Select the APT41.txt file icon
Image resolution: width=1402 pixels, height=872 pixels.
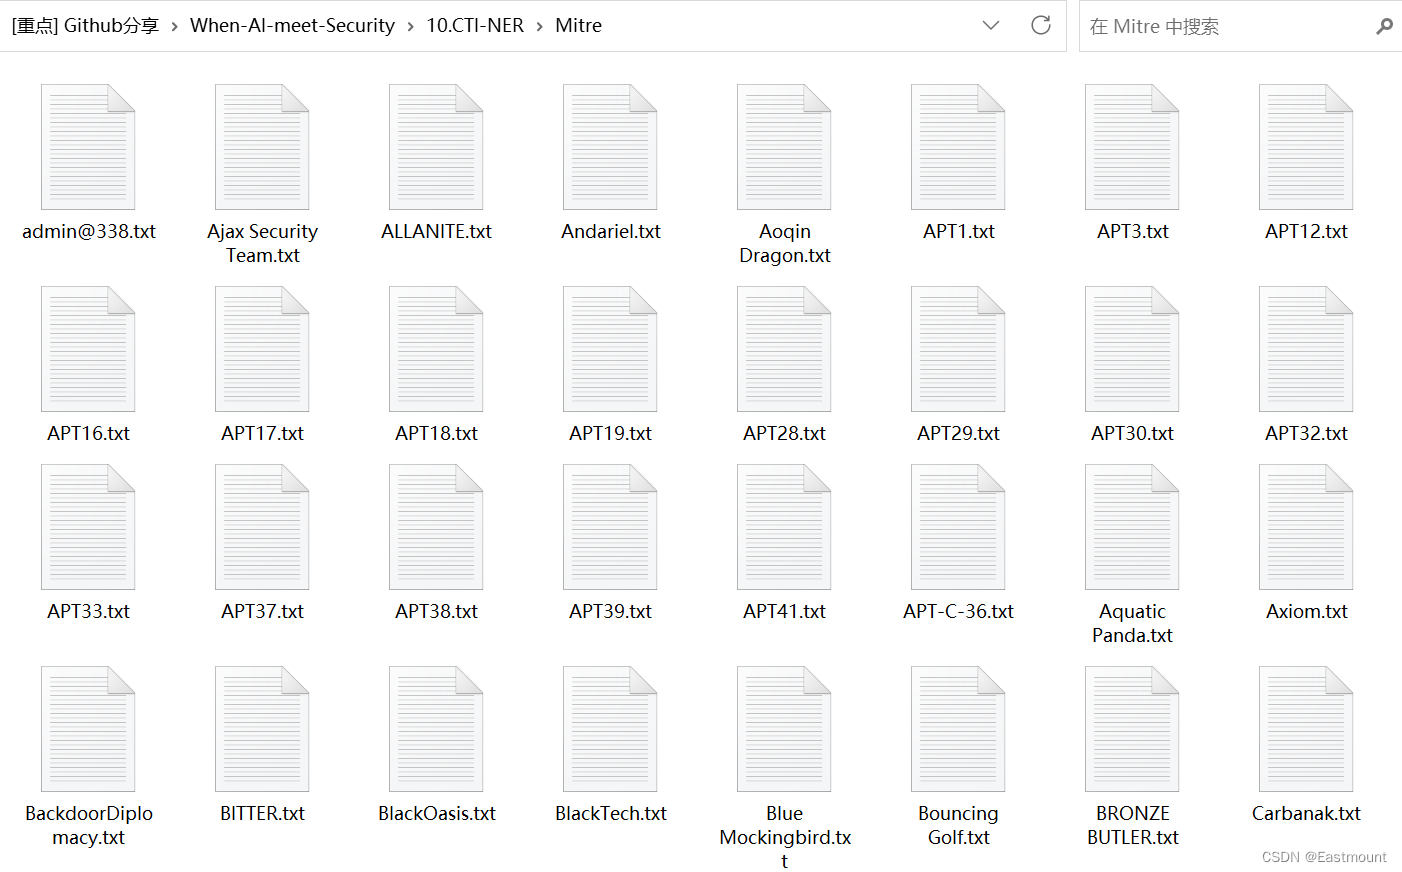click(784, 527)
